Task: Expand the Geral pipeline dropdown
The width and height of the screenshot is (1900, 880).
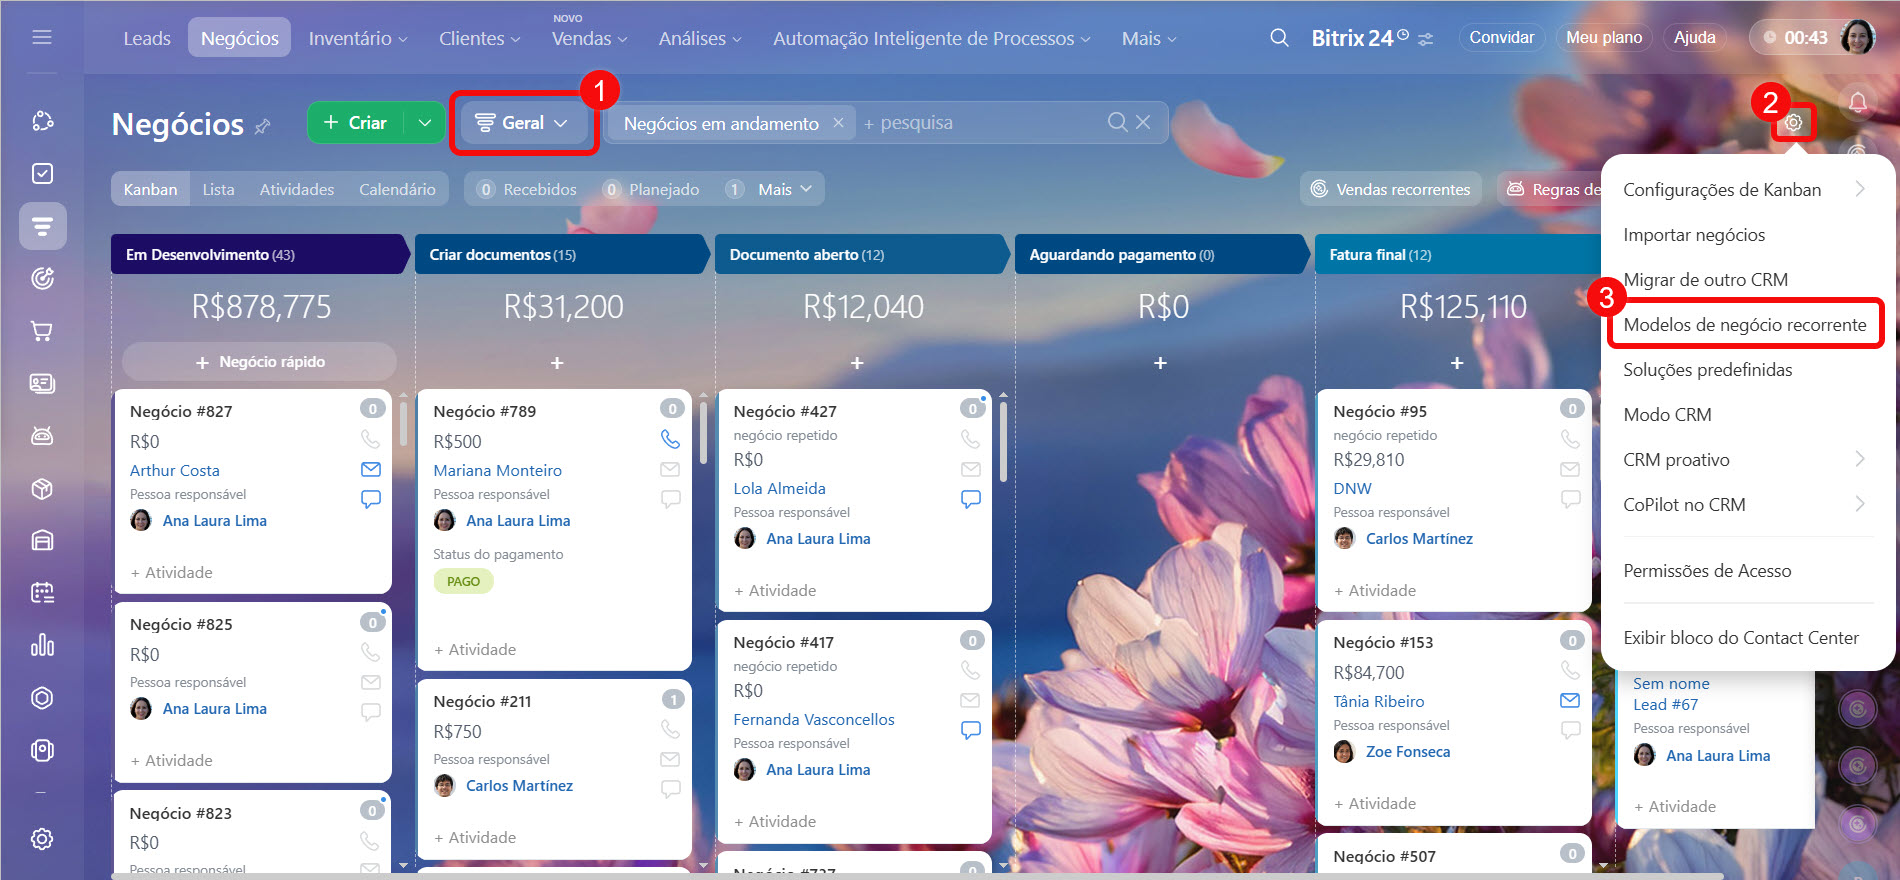Action: point(522,122)
